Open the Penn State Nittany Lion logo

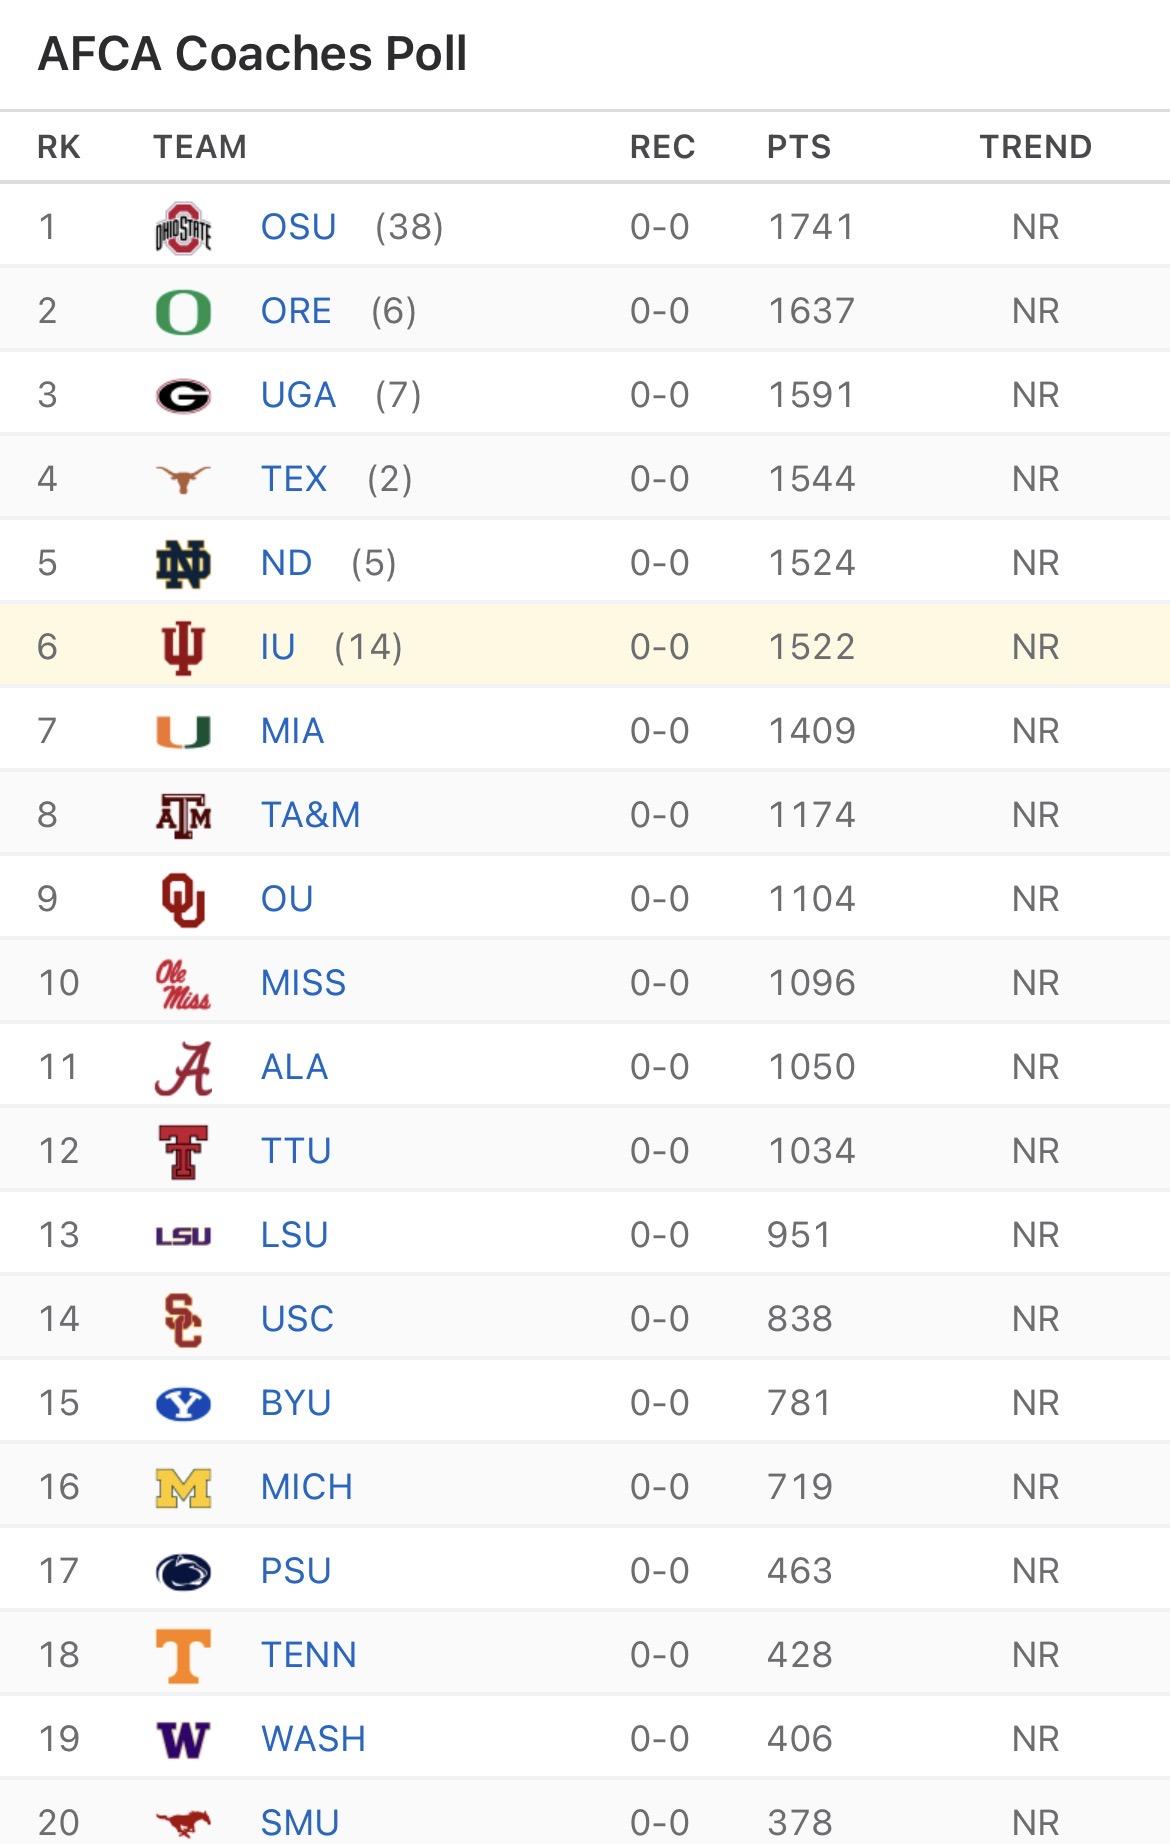pos(183,1572)
